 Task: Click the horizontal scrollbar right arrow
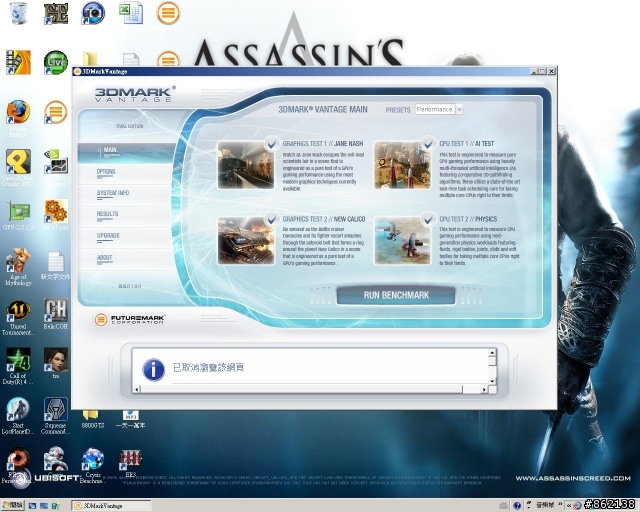click(484, 390)
